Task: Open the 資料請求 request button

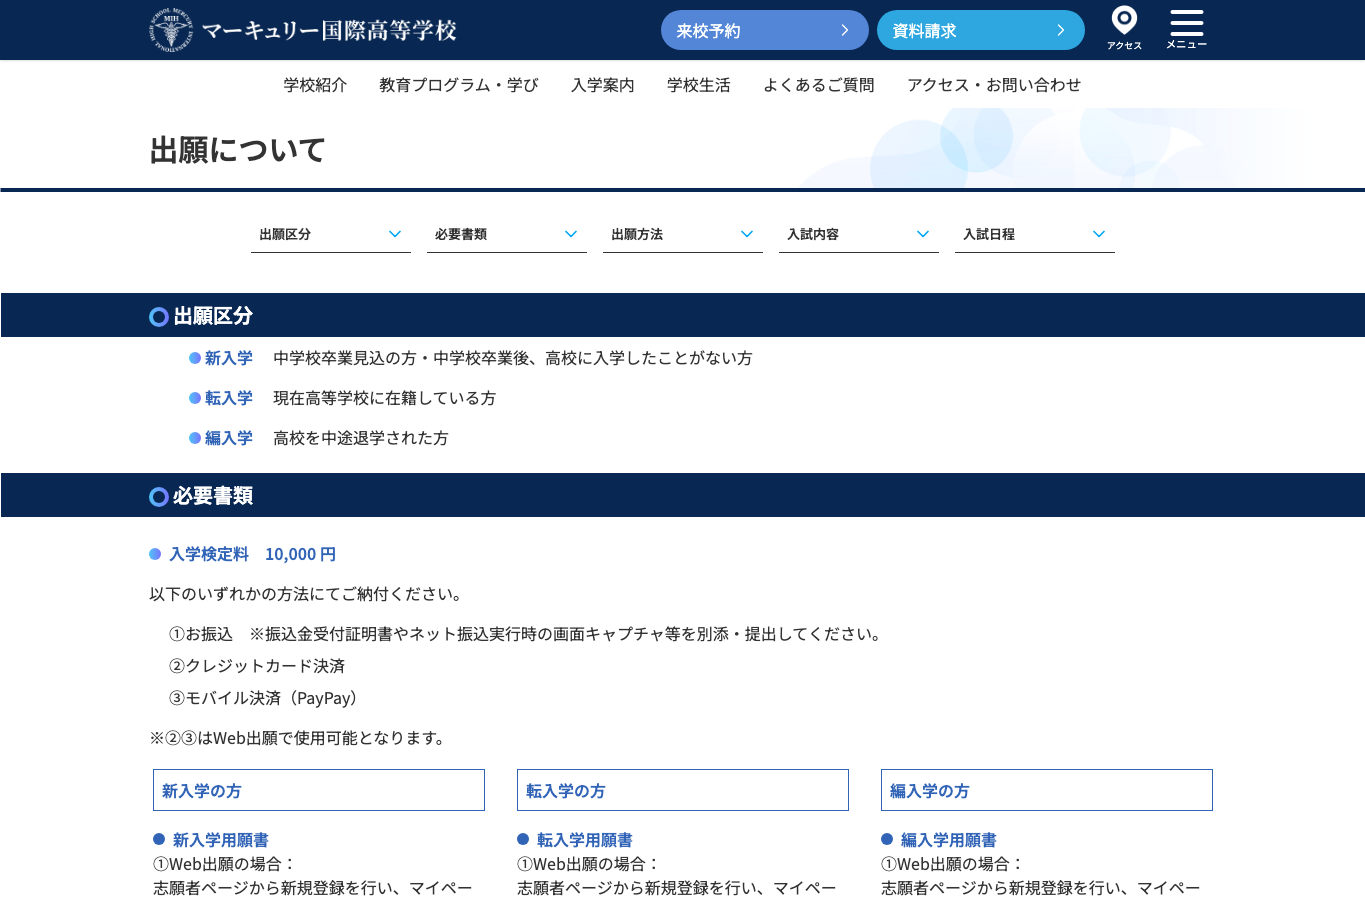Action: 981,30
